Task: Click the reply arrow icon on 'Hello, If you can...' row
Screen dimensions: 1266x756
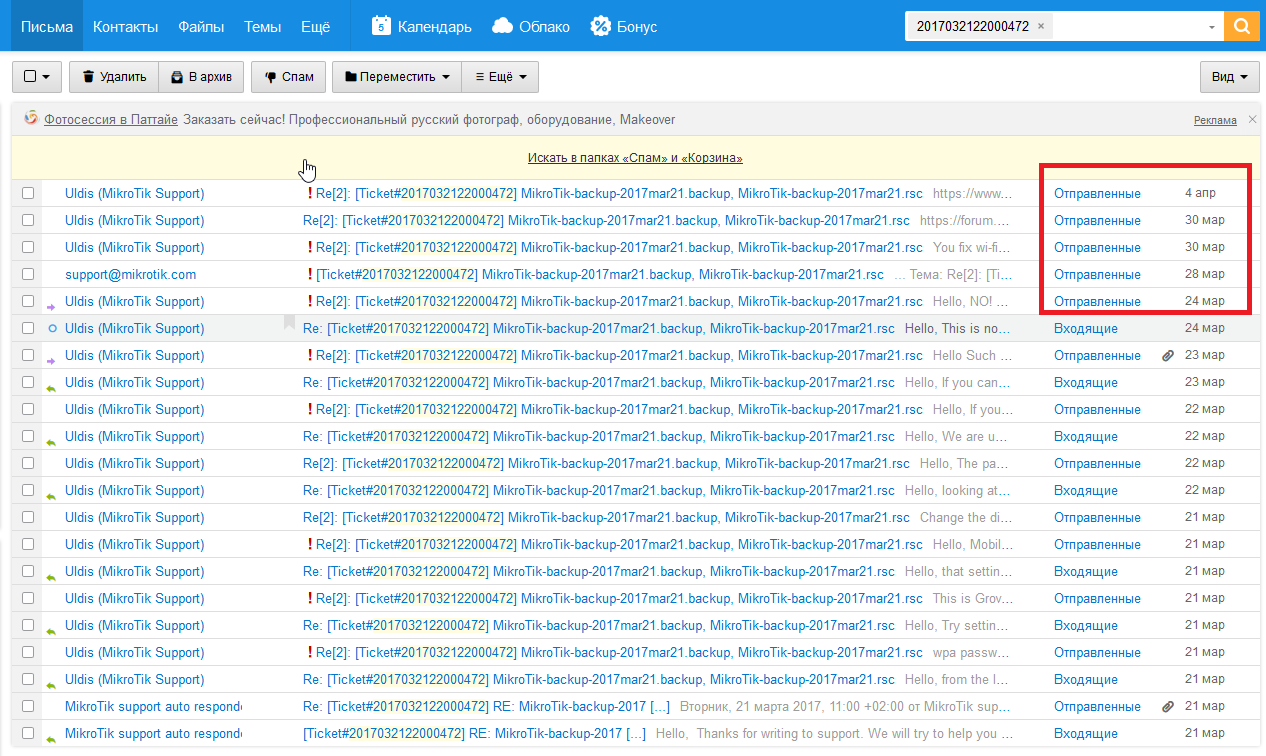Action: click(52, 387)
